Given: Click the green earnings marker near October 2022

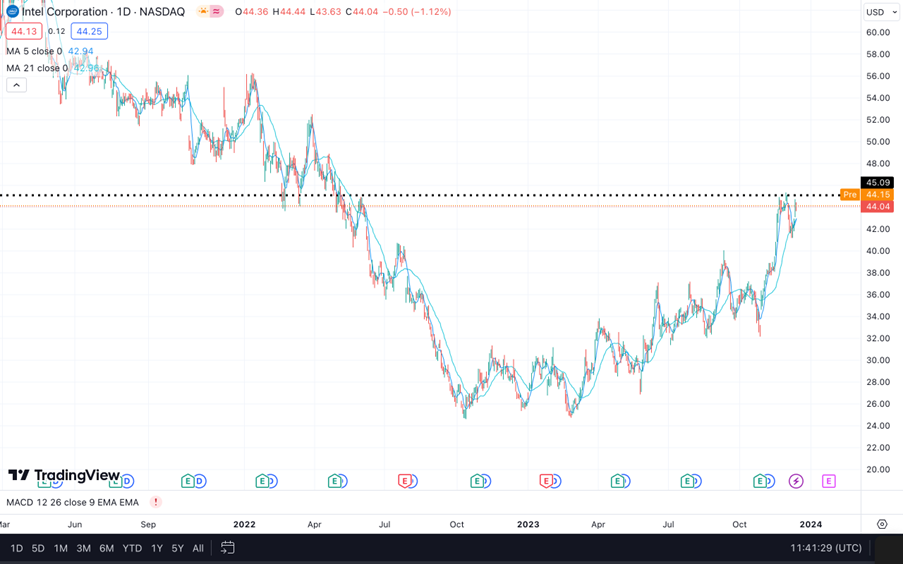Looking at the screenshot, I should [477, 481].
